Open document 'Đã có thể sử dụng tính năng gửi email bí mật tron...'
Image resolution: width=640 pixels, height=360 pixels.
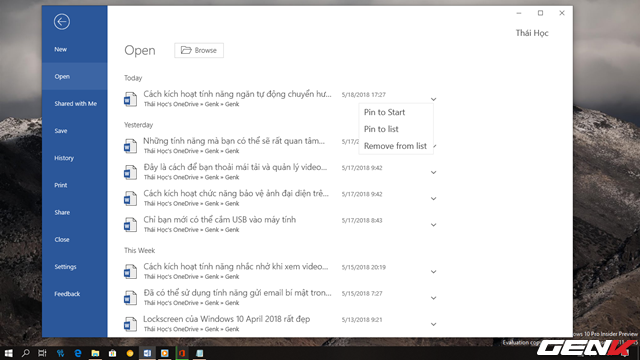pyautogui.click(x=237, y=293)
